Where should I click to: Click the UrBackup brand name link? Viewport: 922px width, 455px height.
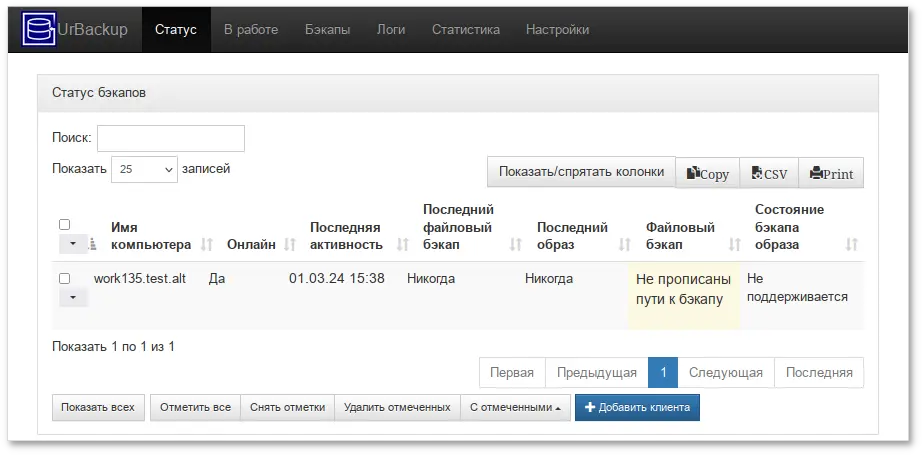tap(92, 29)
